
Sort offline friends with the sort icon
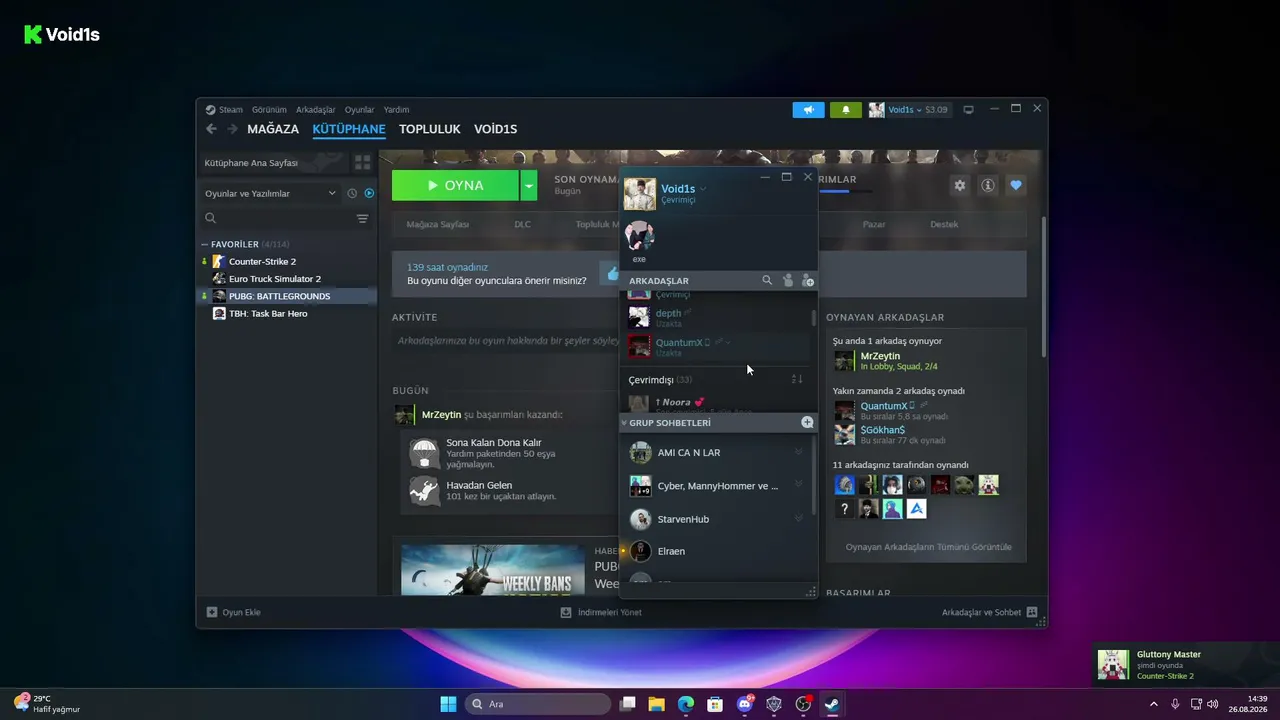click(x=797, y=379)
